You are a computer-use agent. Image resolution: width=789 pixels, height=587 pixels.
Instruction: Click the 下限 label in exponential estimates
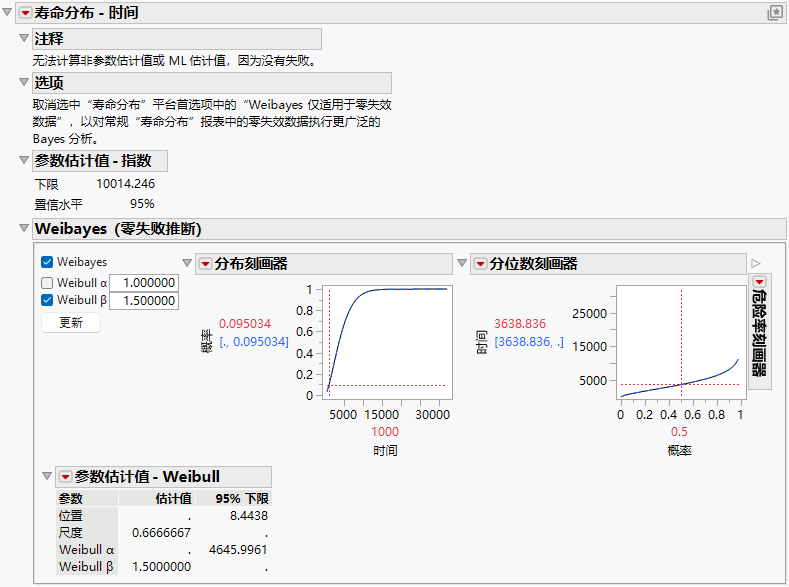pos(47,185)
